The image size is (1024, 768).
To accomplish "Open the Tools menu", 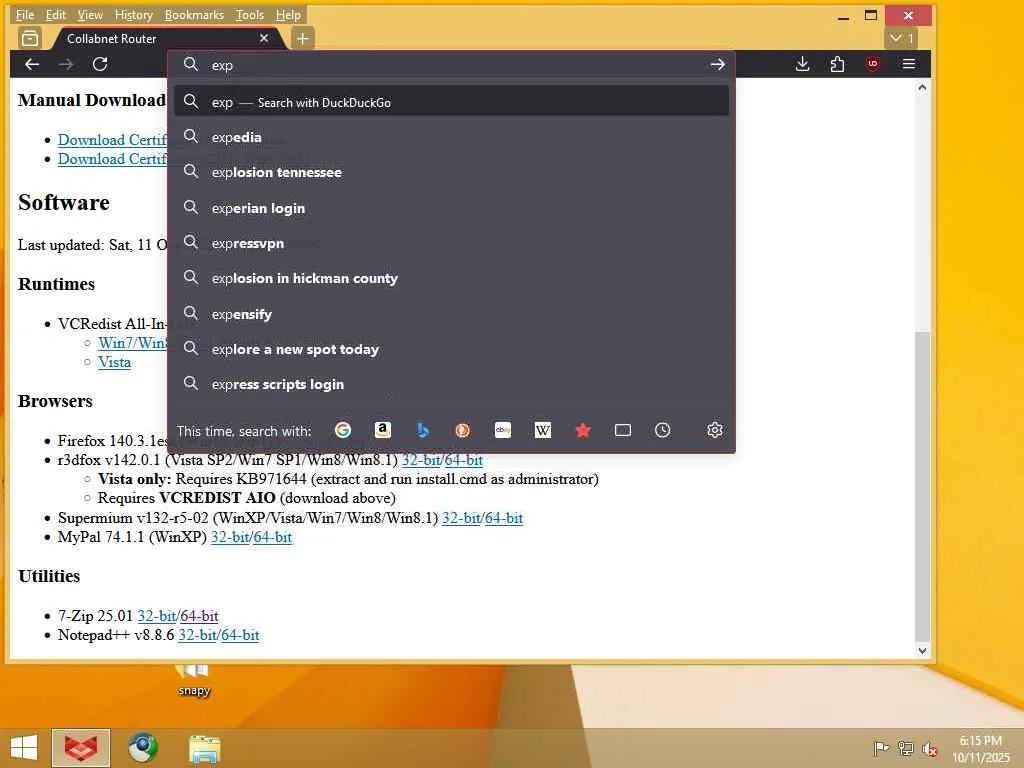I will coord(249,14).
